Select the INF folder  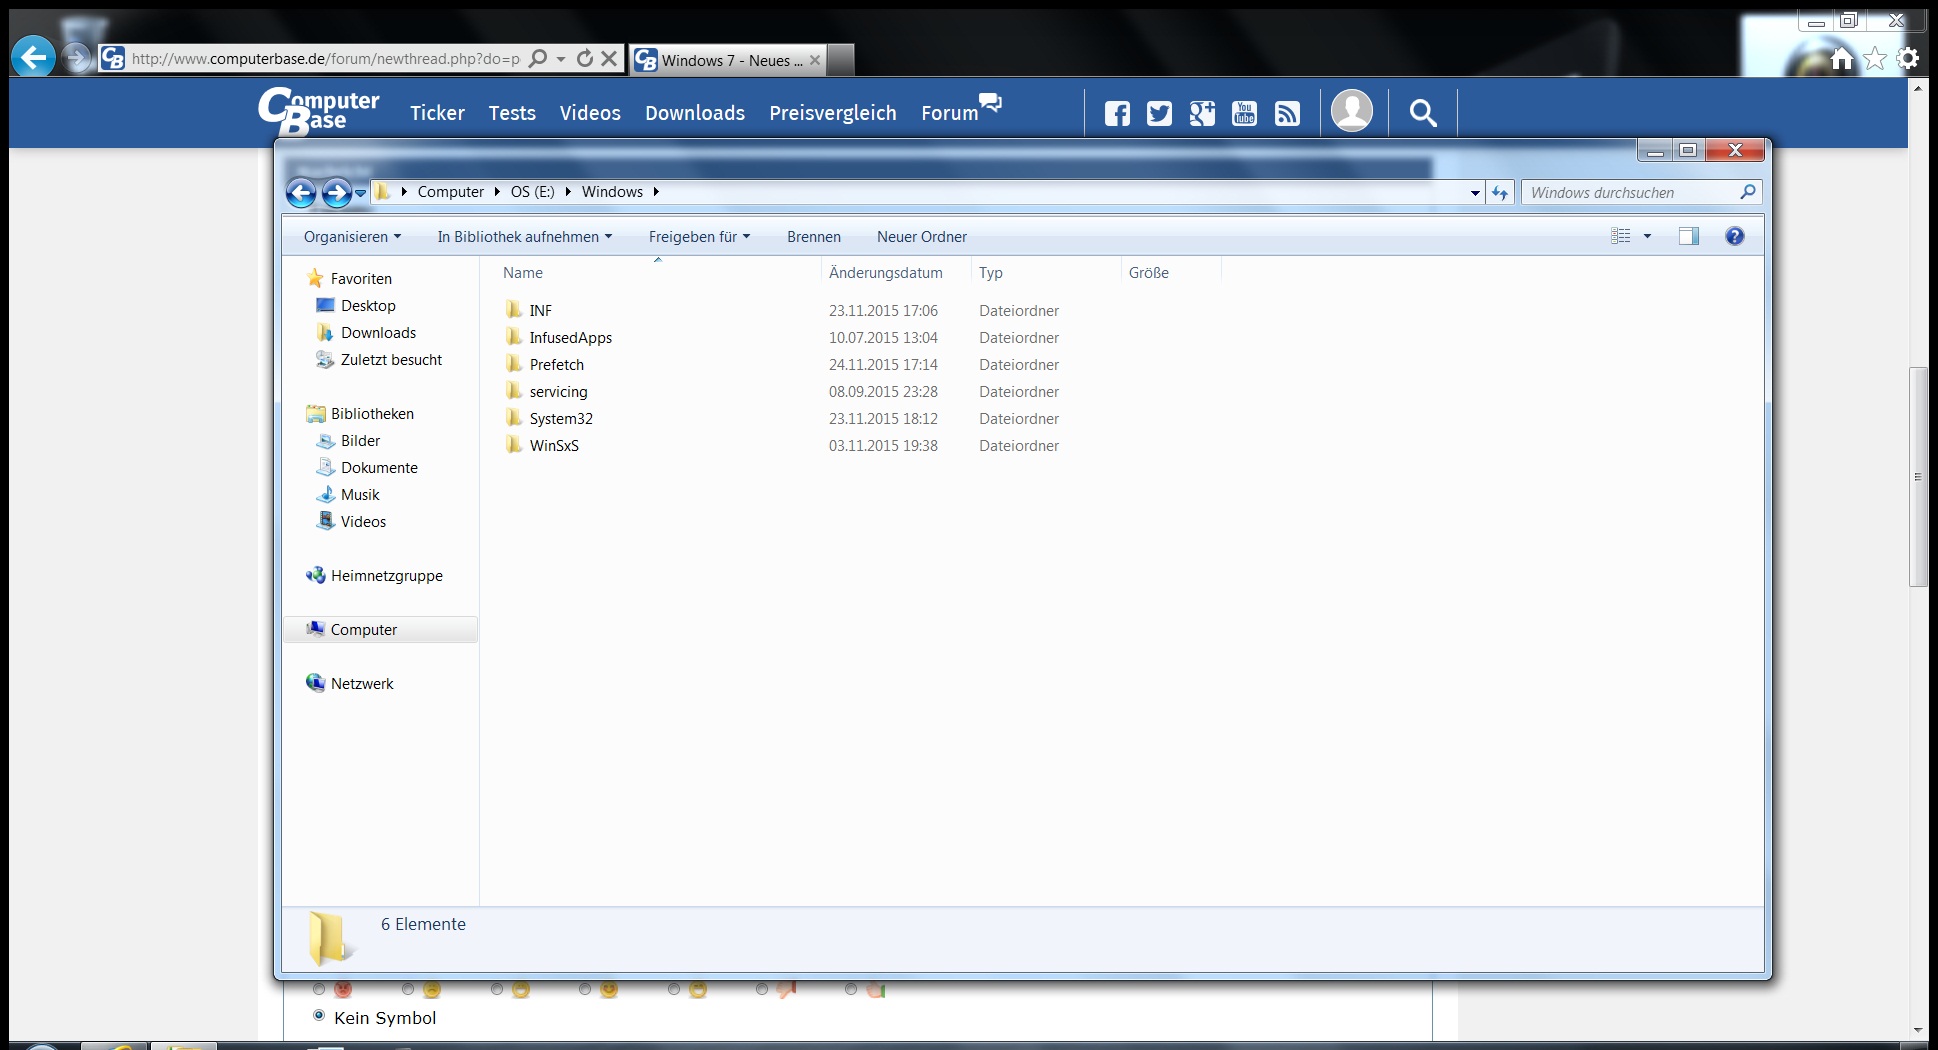(540, 311)
